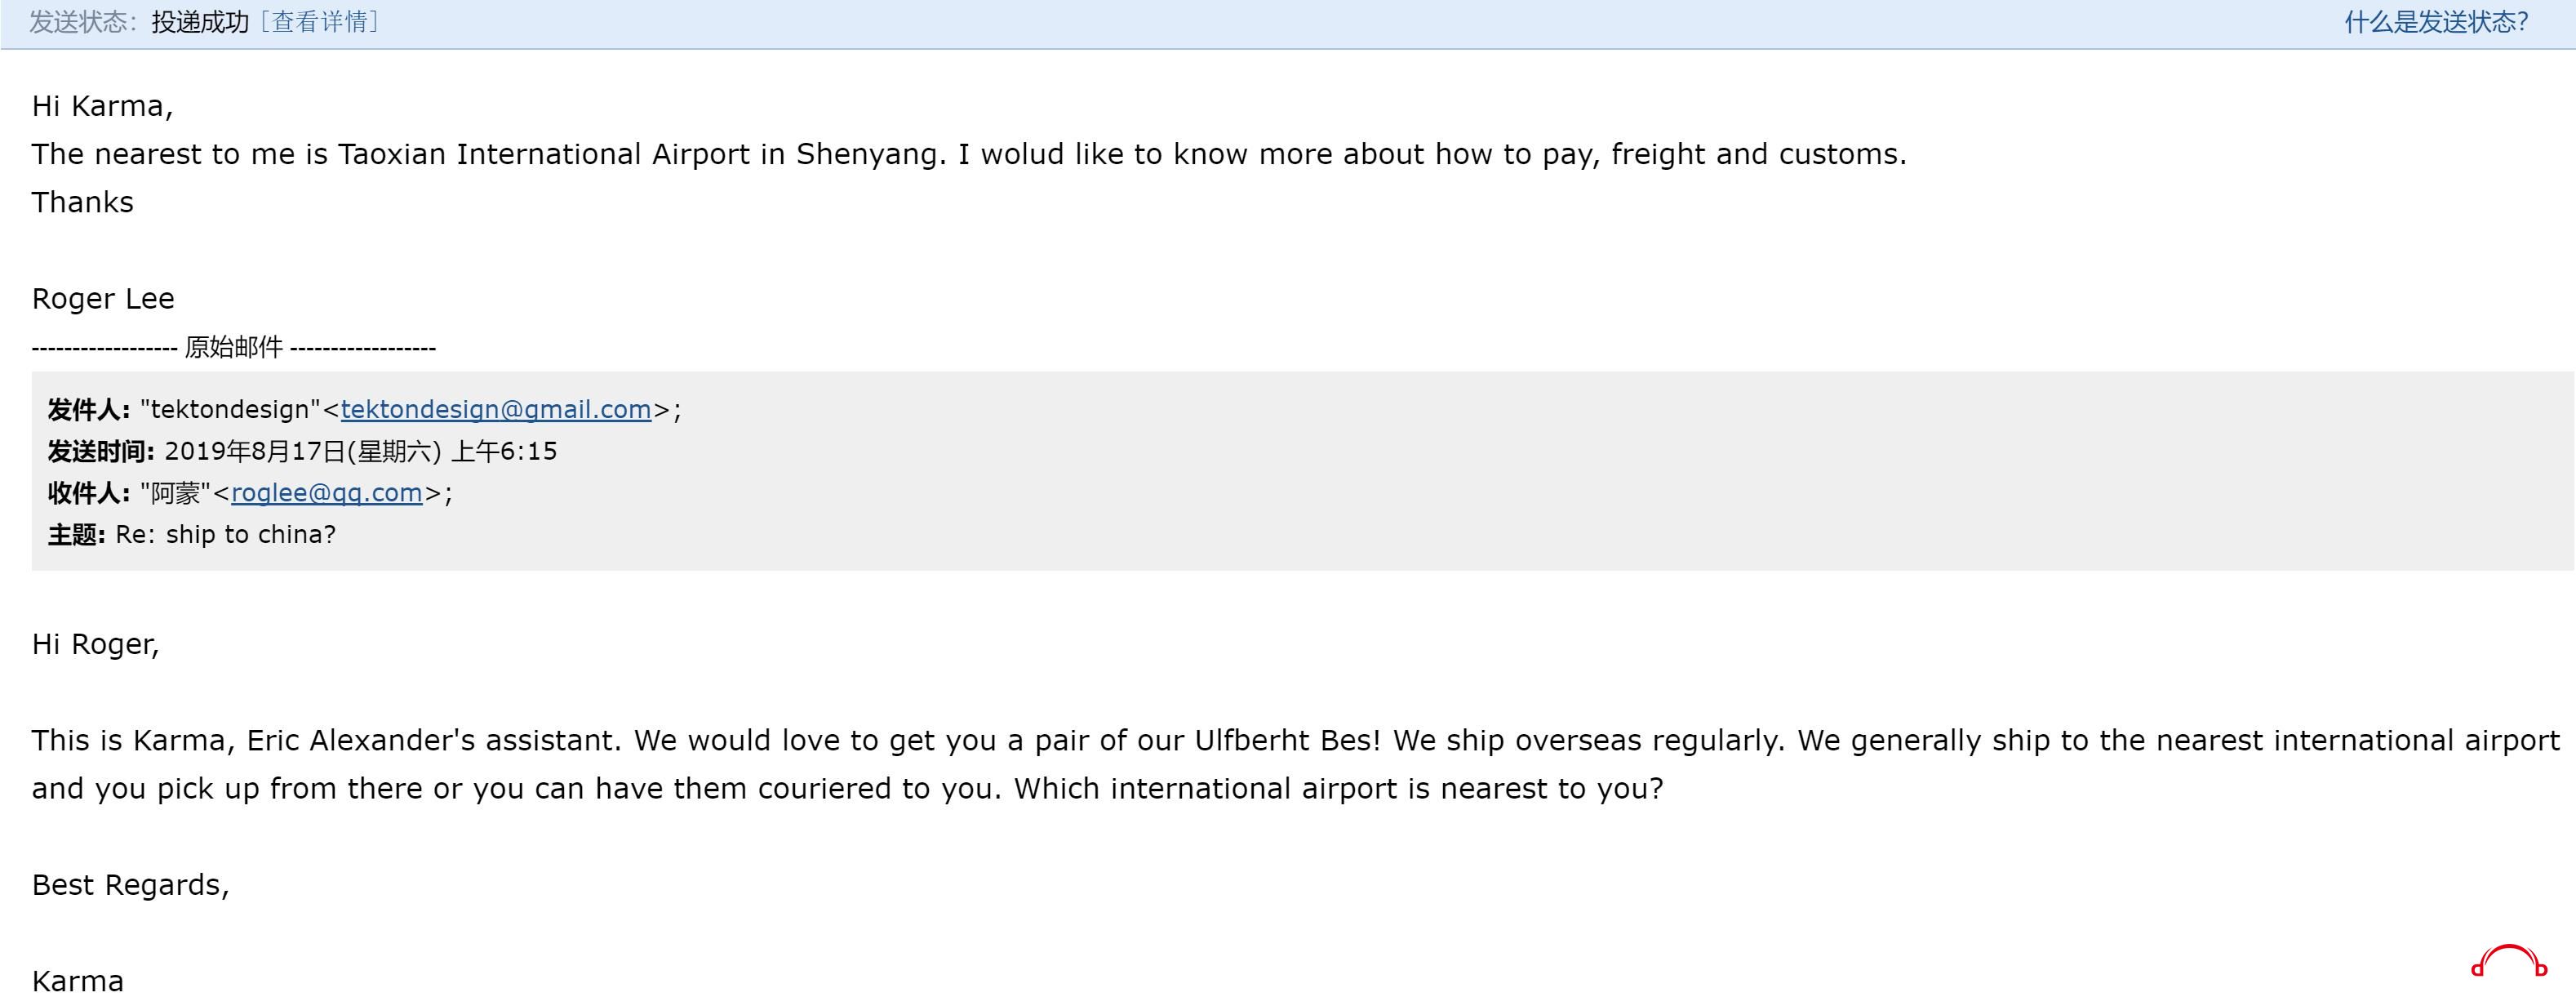Open the tektondesign@gmail.com sender address link
Image resolution: width=2576 pixels, height=997 pixels.
pyautogui.click(x=496, y=409)
